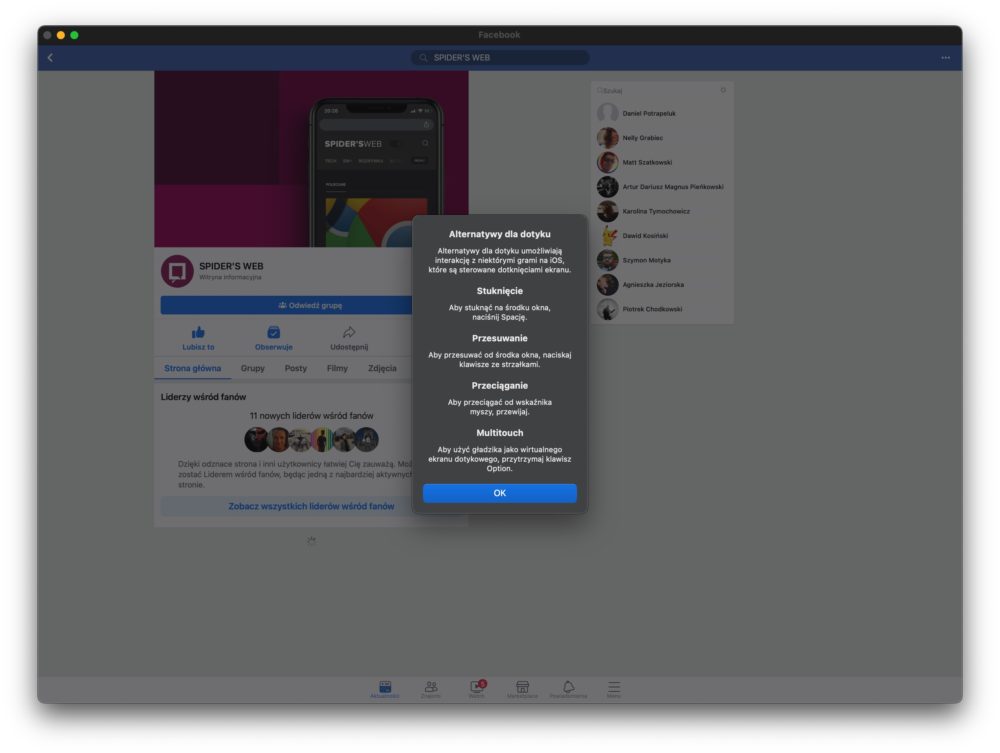
Task: Click the SPIDER'S WEB search field
Action: [x=500, y=57]
